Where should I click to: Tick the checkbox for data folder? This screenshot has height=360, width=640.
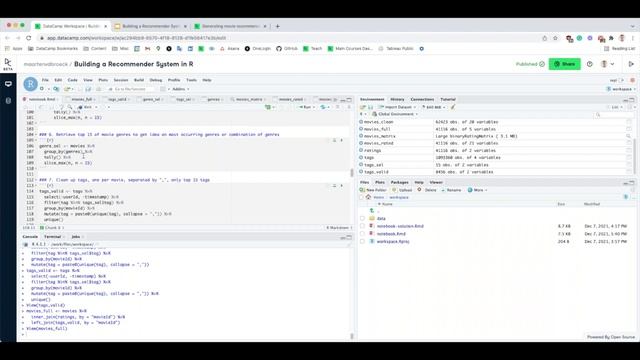coord(362,218)
